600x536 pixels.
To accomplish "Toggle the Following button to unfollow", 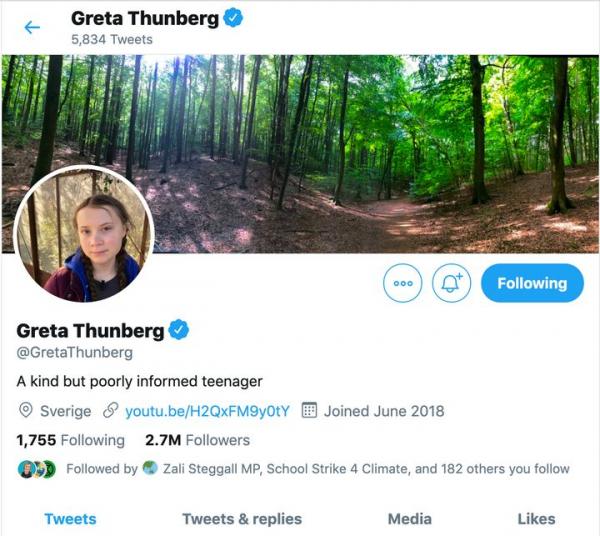I will (532, 283).
